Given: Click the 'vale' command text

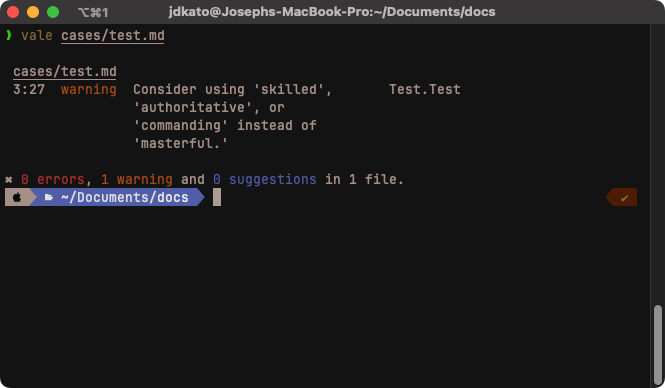Looking at the screenshot, I should pos(36,36).
